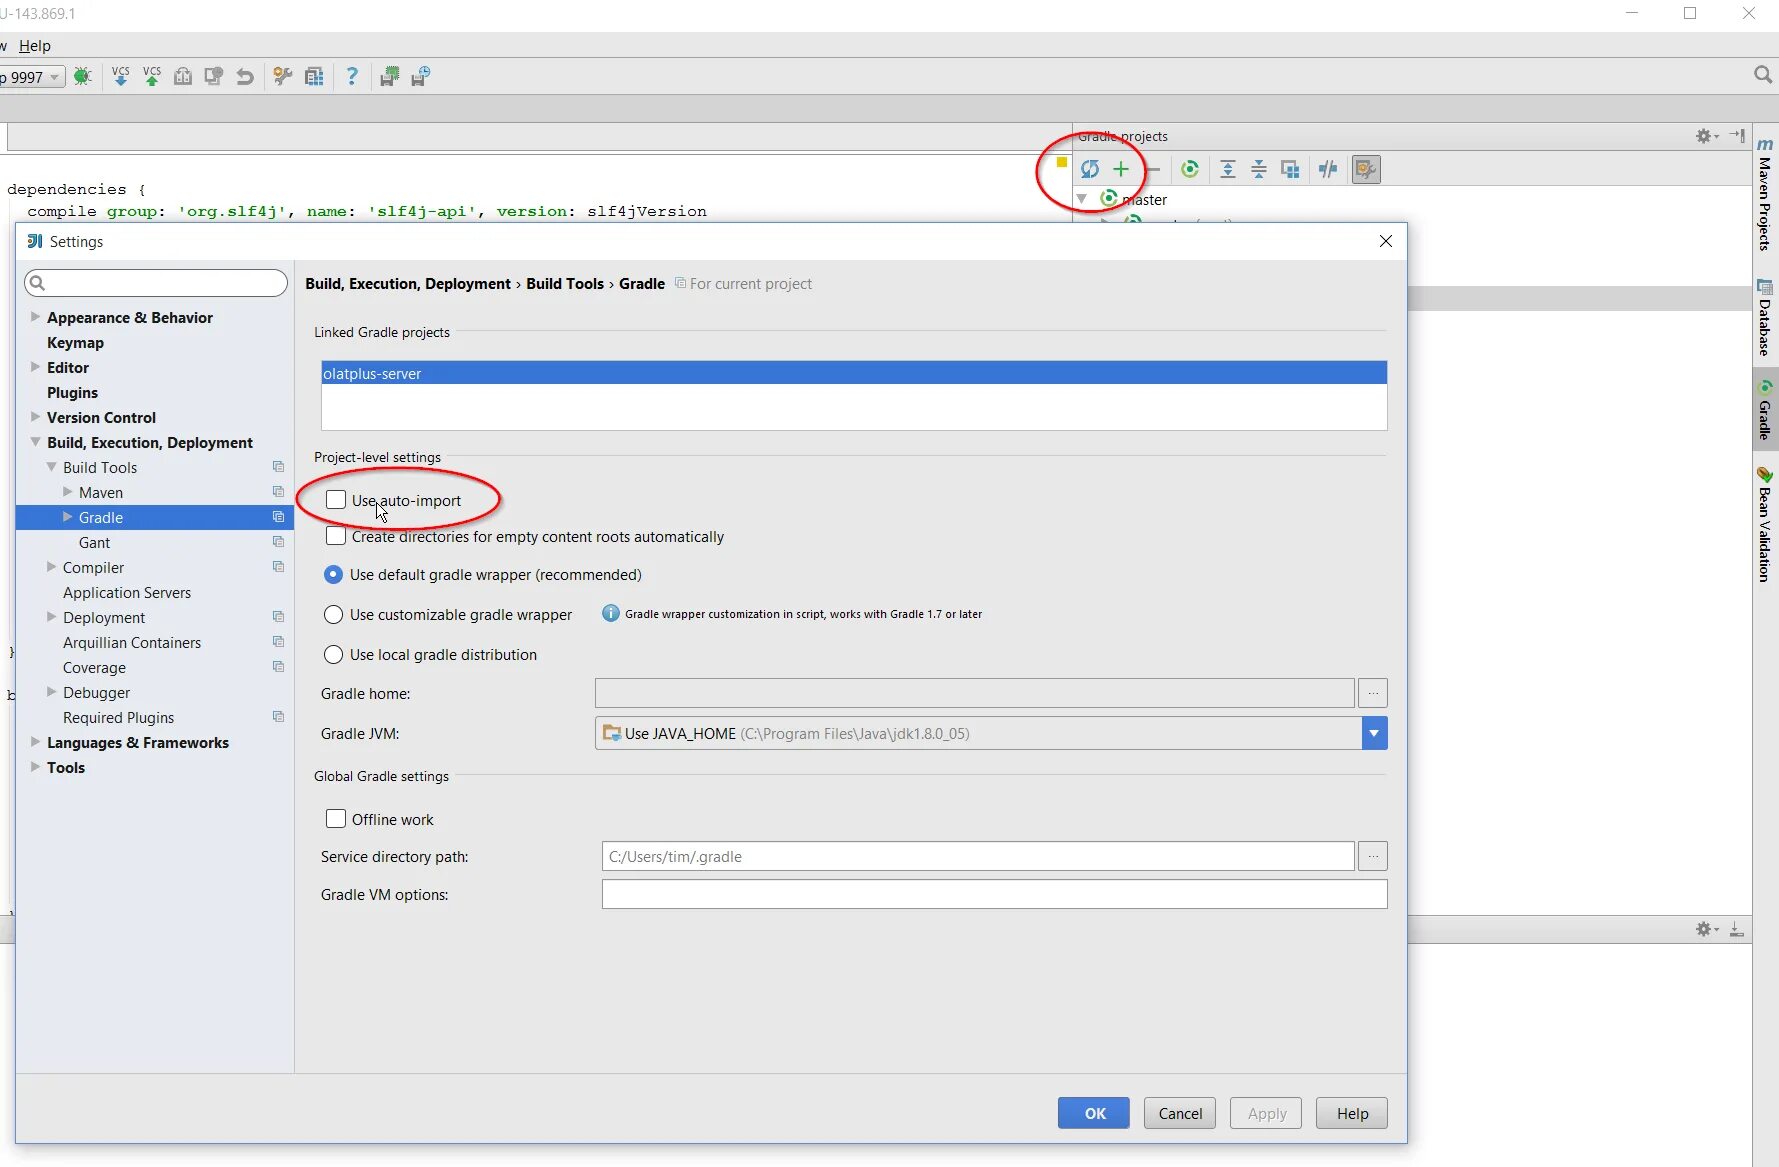The width and height of the screenshot is (1779, 1167).
Task: Toggle offline mode icon in Gradle panel
Action: tap(1328, 169)
